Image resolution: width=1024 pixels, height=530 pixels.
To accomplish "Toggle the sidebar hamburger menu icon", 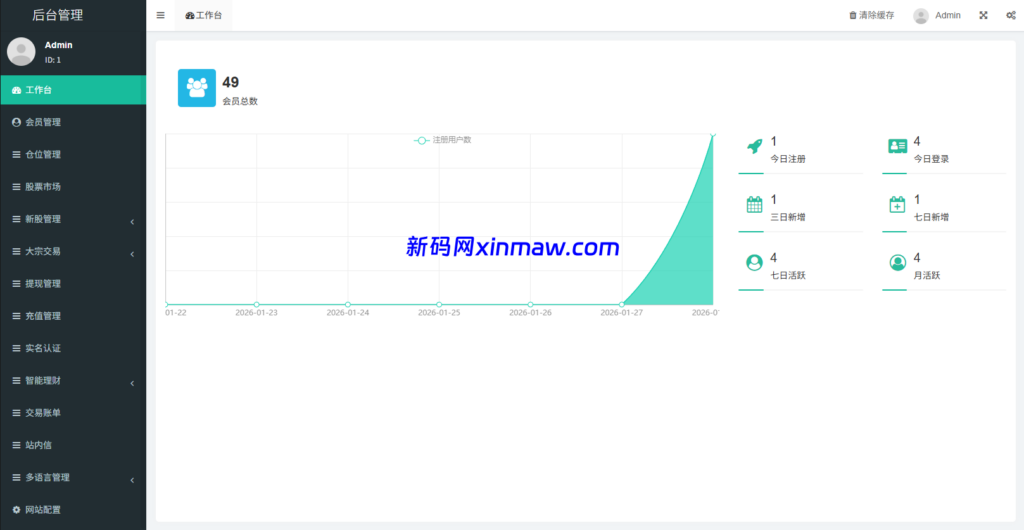I will point(161,16).
